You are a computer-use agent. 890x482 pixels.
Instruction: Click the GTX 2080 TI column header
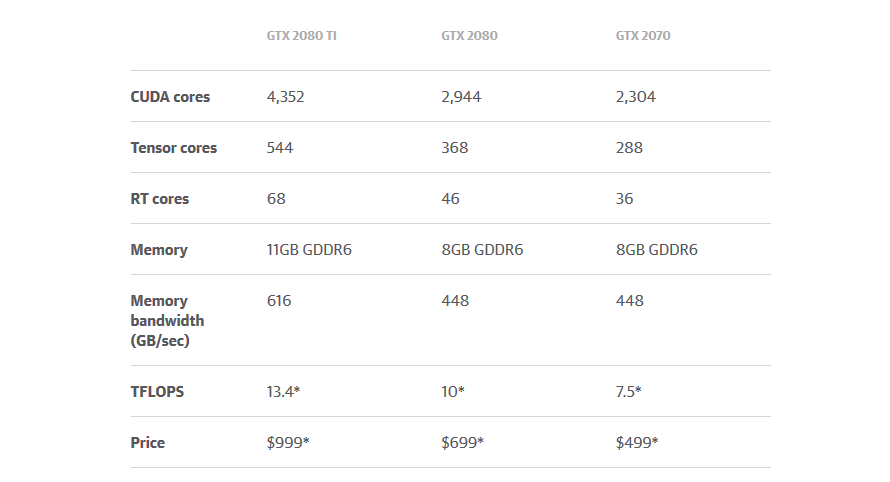pyautogui.click(x=301, y=36)
